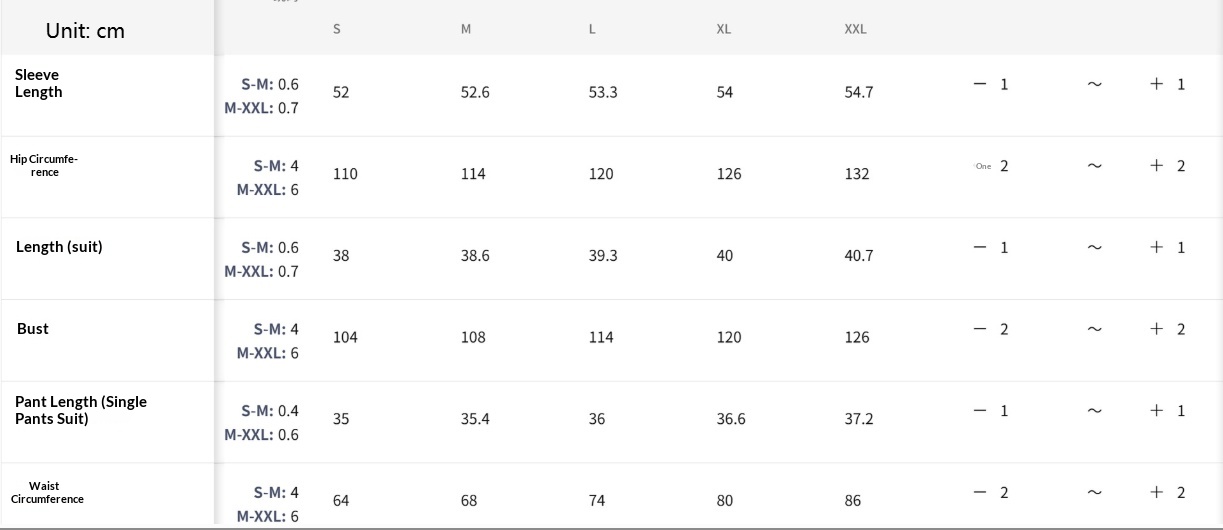Click the Waist Circumference value 64 for S
Viewport: 1223px width, 530px height.
click(x=341, y=501)
